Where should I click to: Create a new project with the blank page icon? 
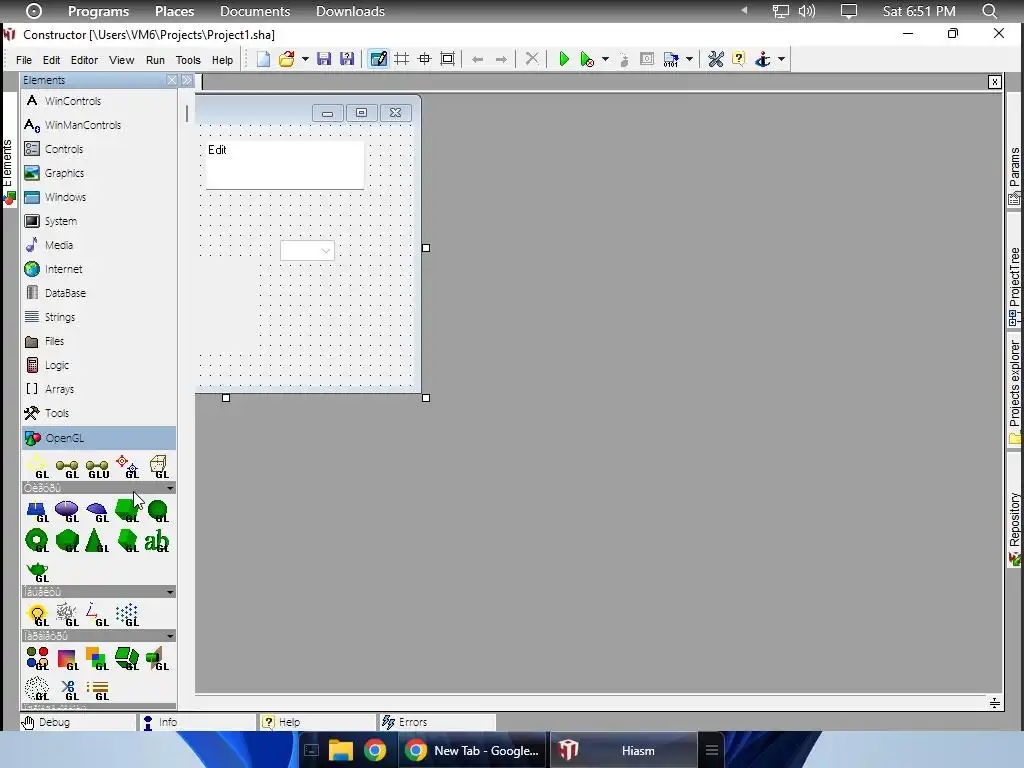coord(263,59)
